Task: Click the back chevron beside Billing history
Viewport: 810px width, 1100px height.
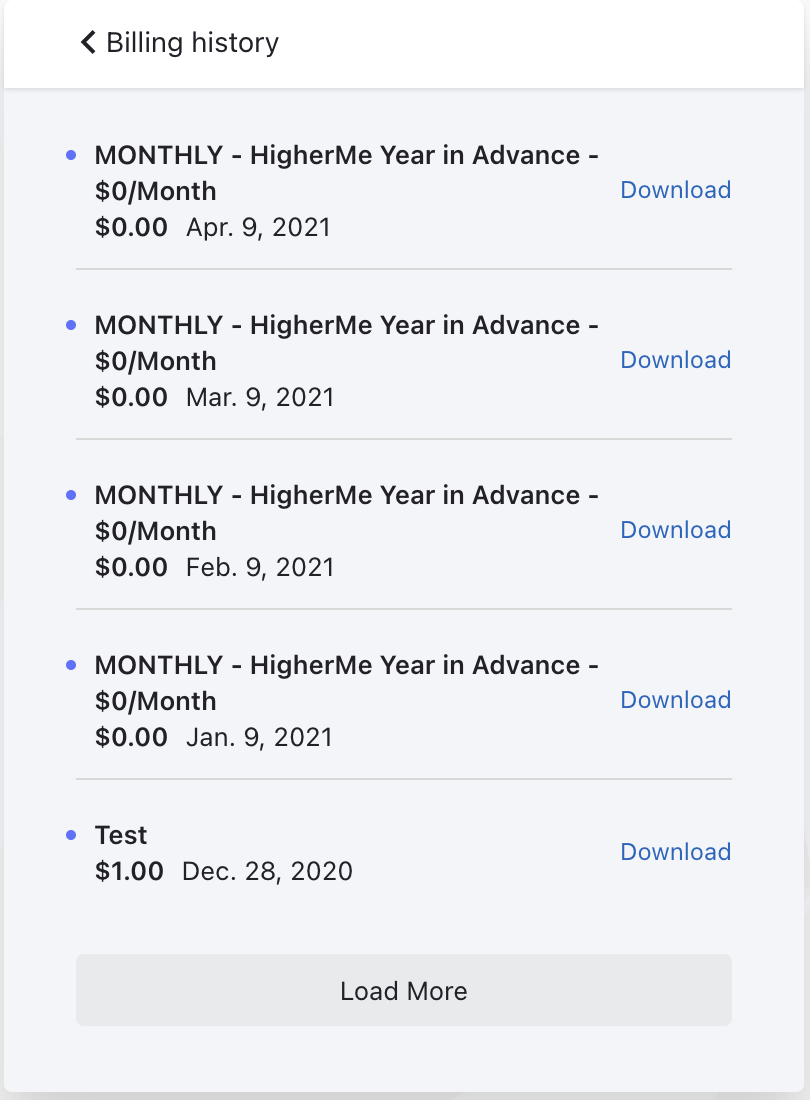Action: 88,42
